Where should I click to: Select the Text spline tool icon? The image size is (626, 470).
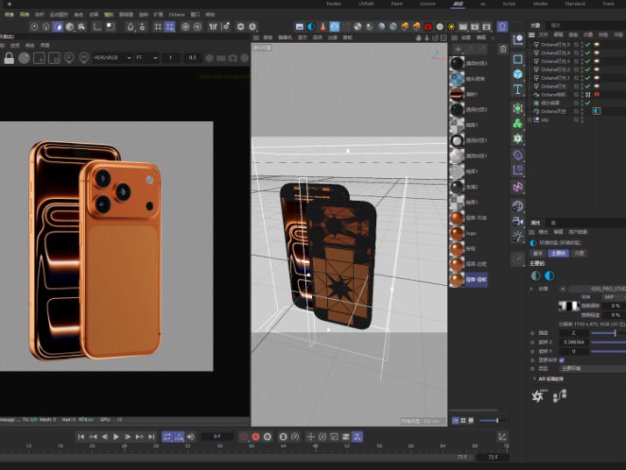[518, 91]
